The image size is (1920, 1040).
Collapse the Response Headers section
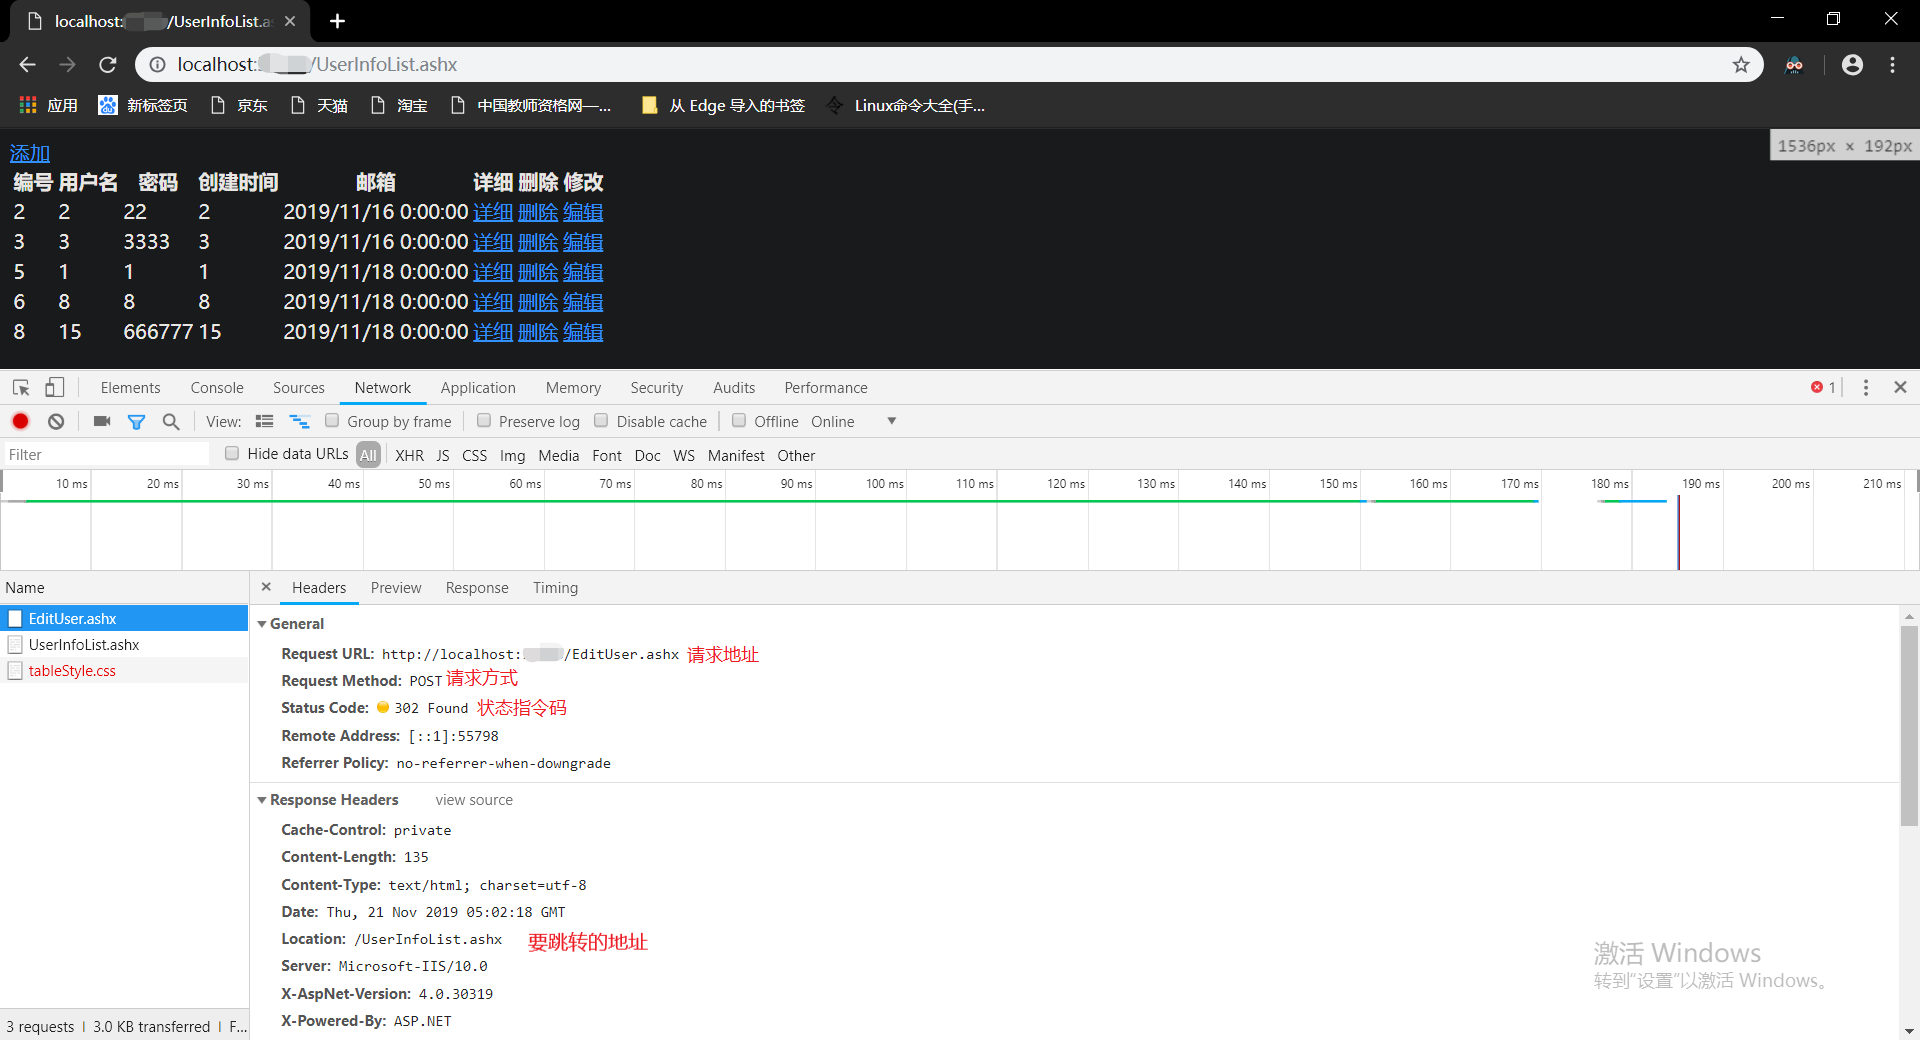click(x=262, y=800)
